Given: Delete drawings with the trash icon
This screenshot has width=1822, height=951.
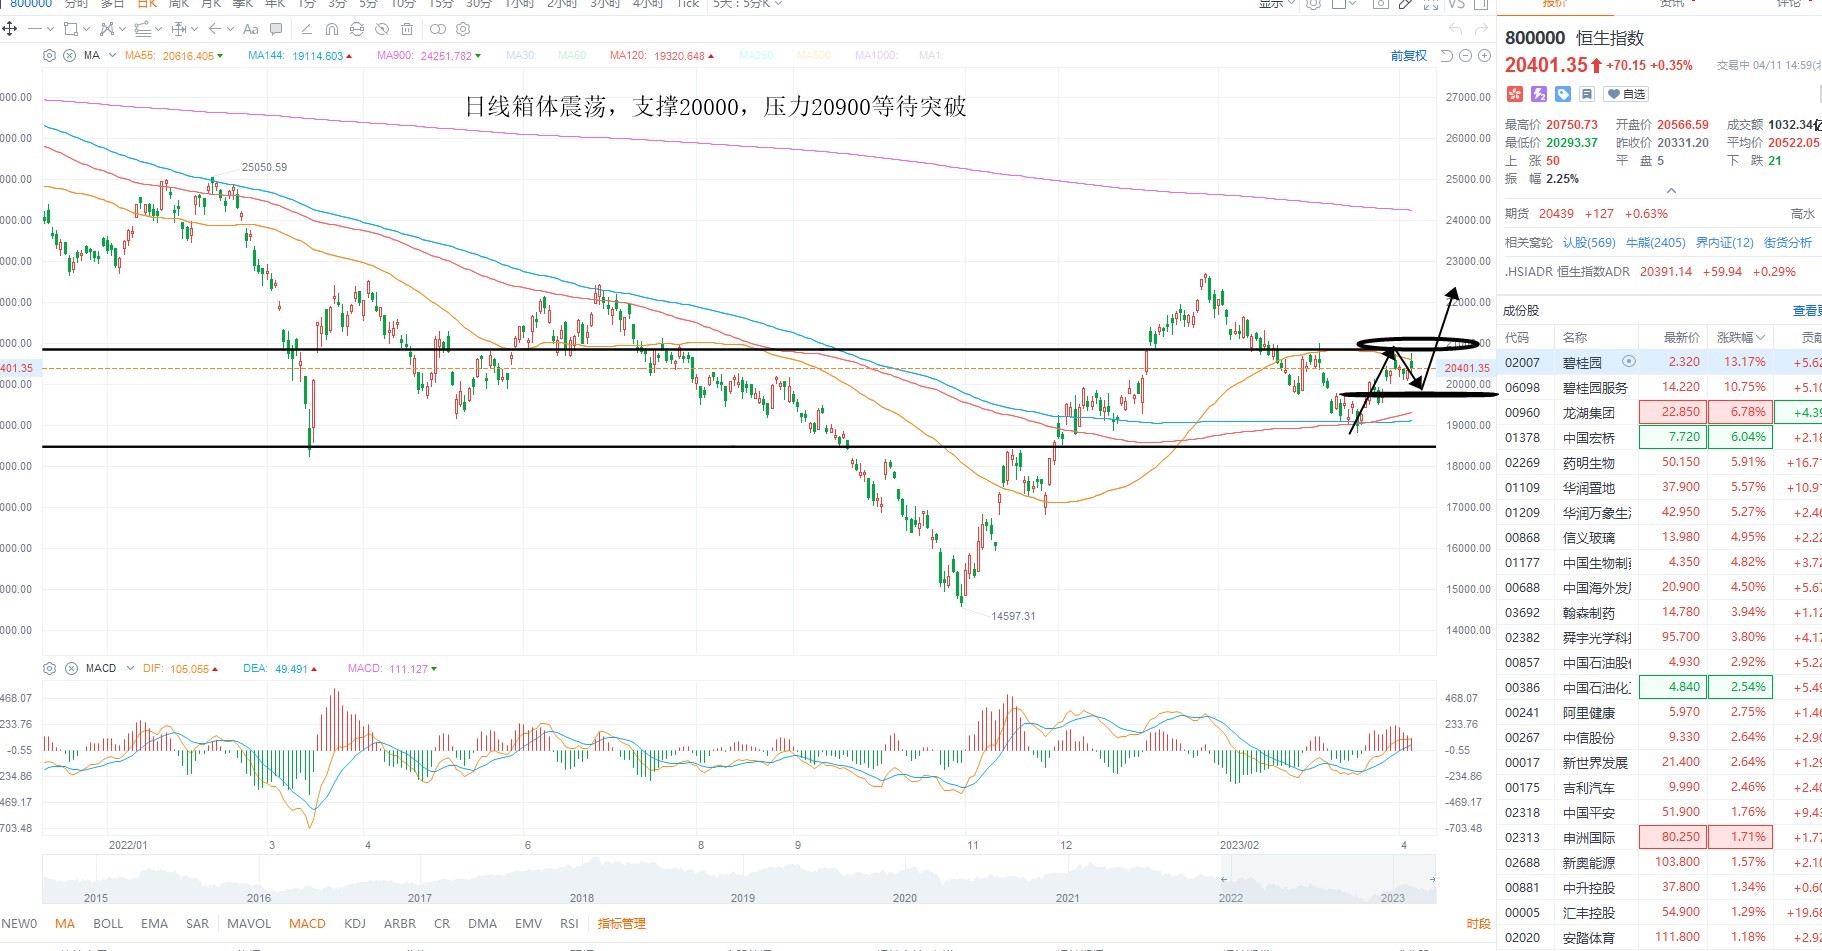Looking at the screenshot, I should coord(407,29).
